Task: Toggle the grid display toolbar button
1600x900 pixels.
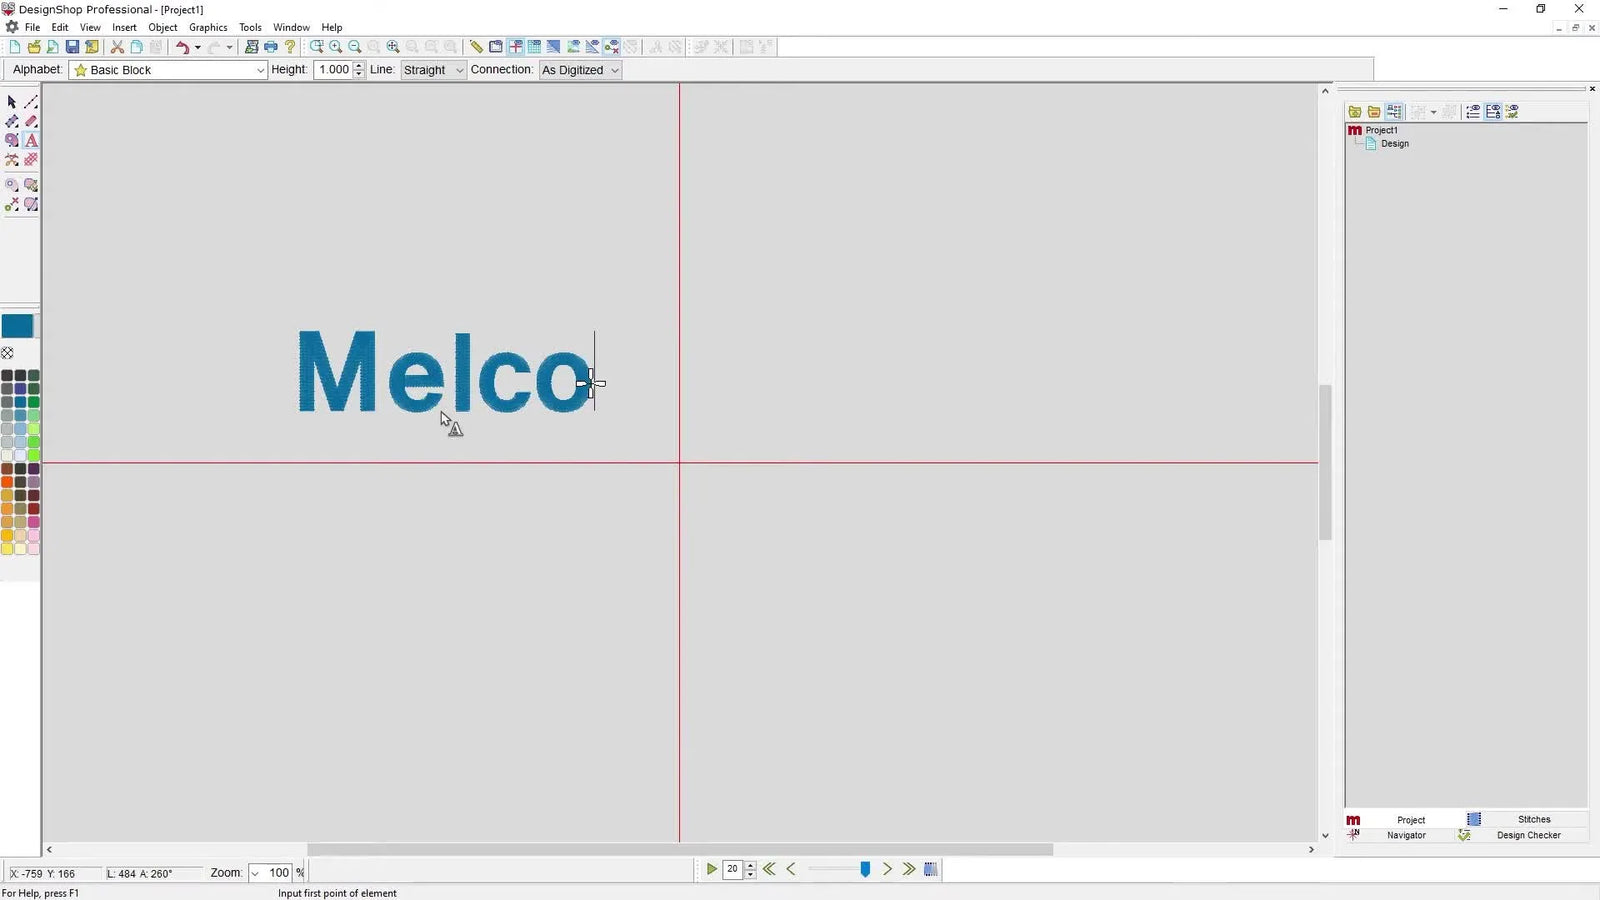Action: 534,47
